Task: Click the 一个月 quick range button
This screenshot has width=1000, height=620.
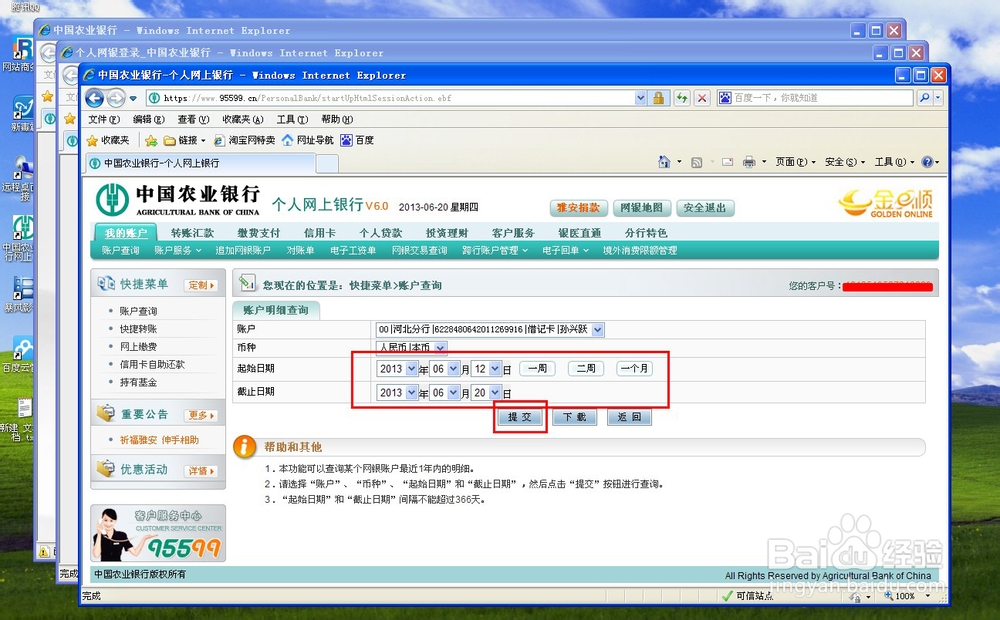Action: pyautogui.click(x=635, y=369)
